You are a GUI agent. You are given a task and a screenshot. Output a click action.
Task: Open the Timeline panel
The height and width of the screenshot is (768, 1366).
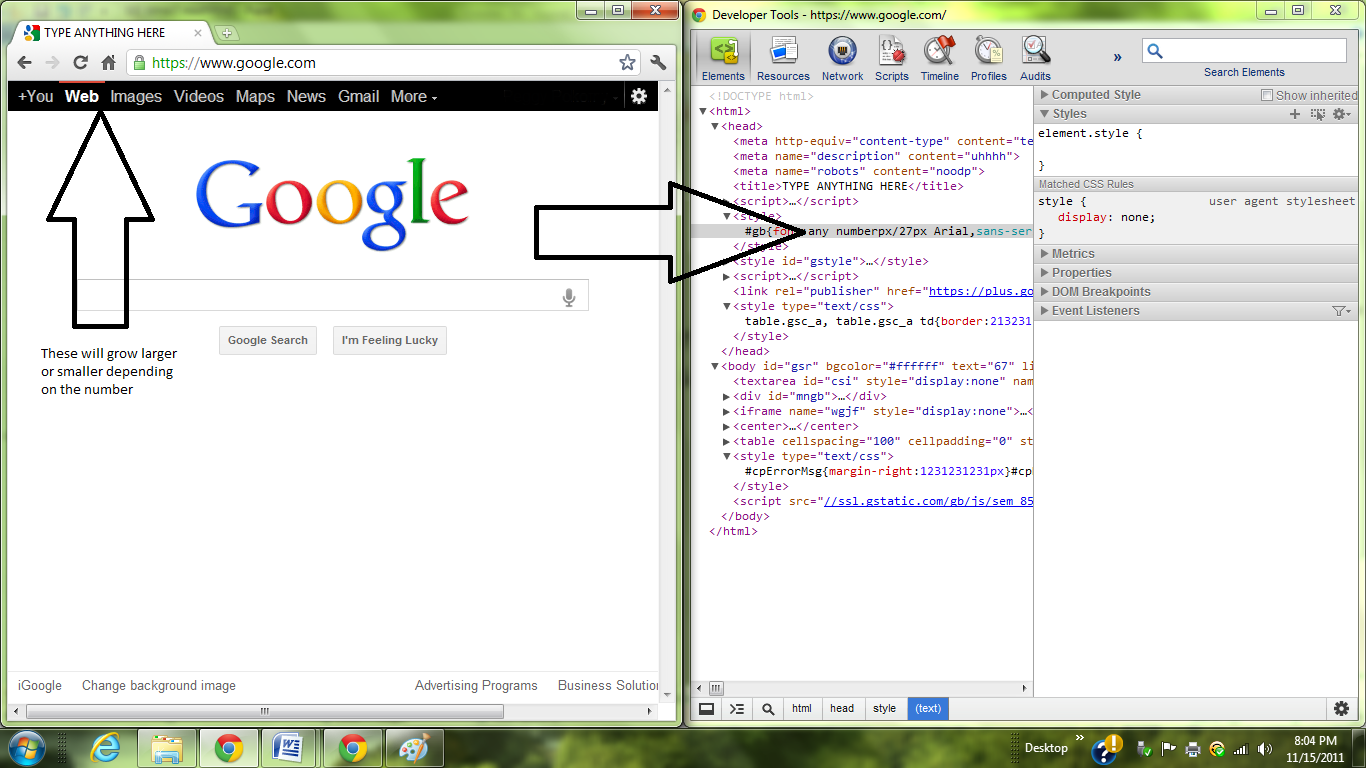[939, 59]
